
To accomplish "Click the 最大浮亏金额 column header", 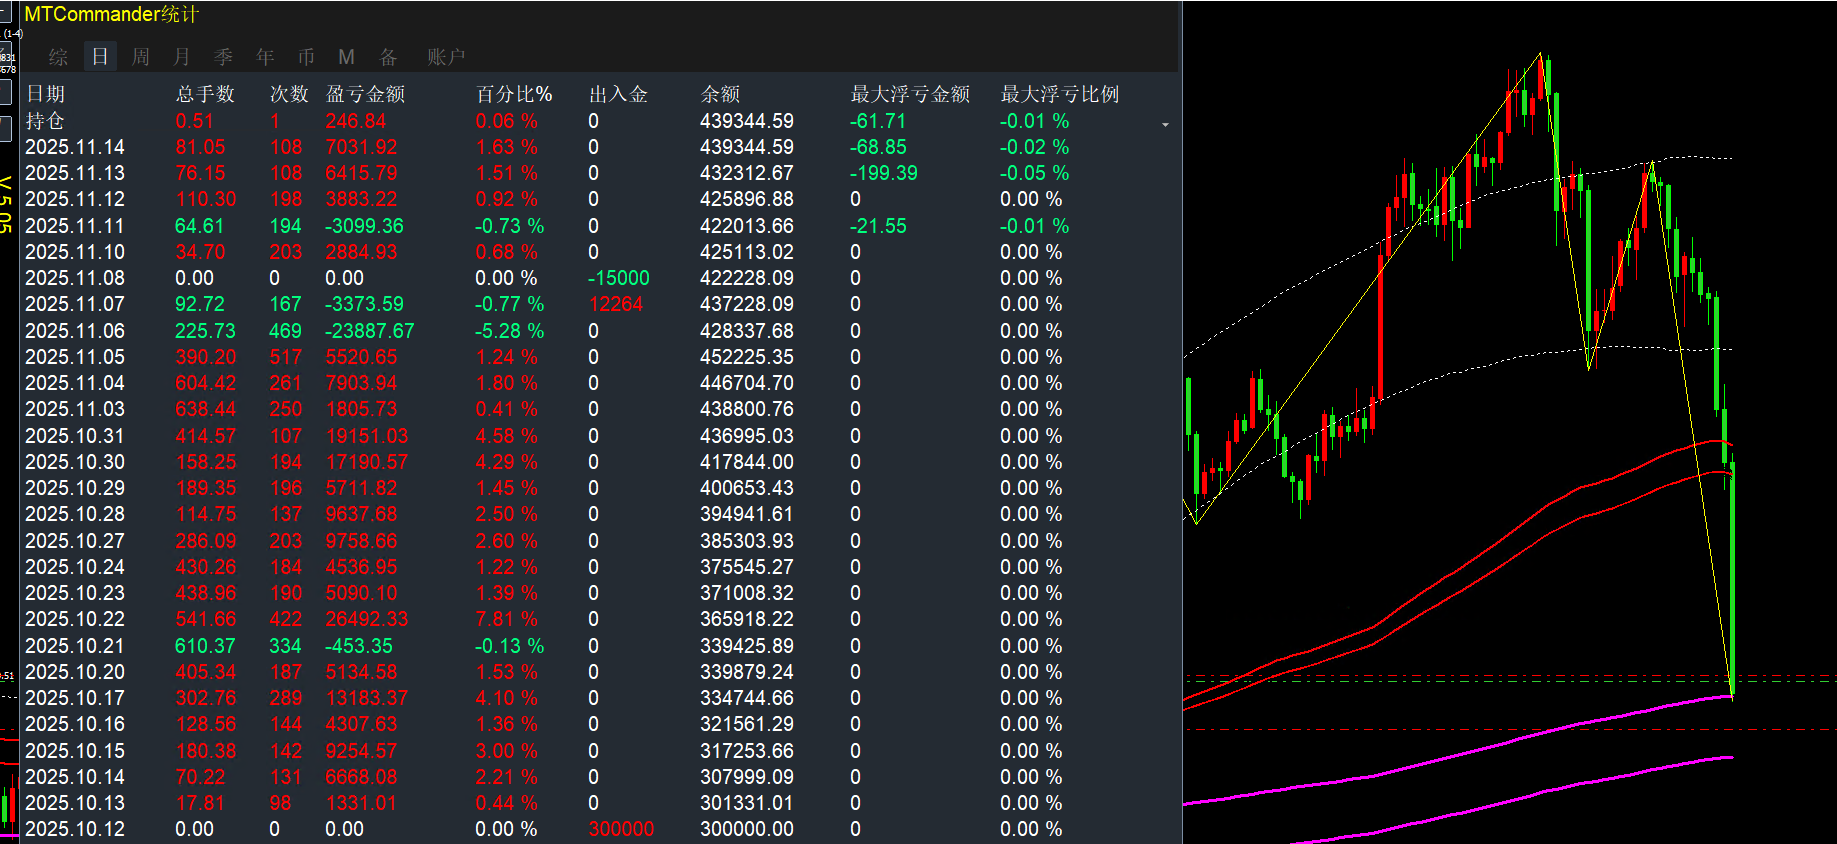I will pos(910,94).
